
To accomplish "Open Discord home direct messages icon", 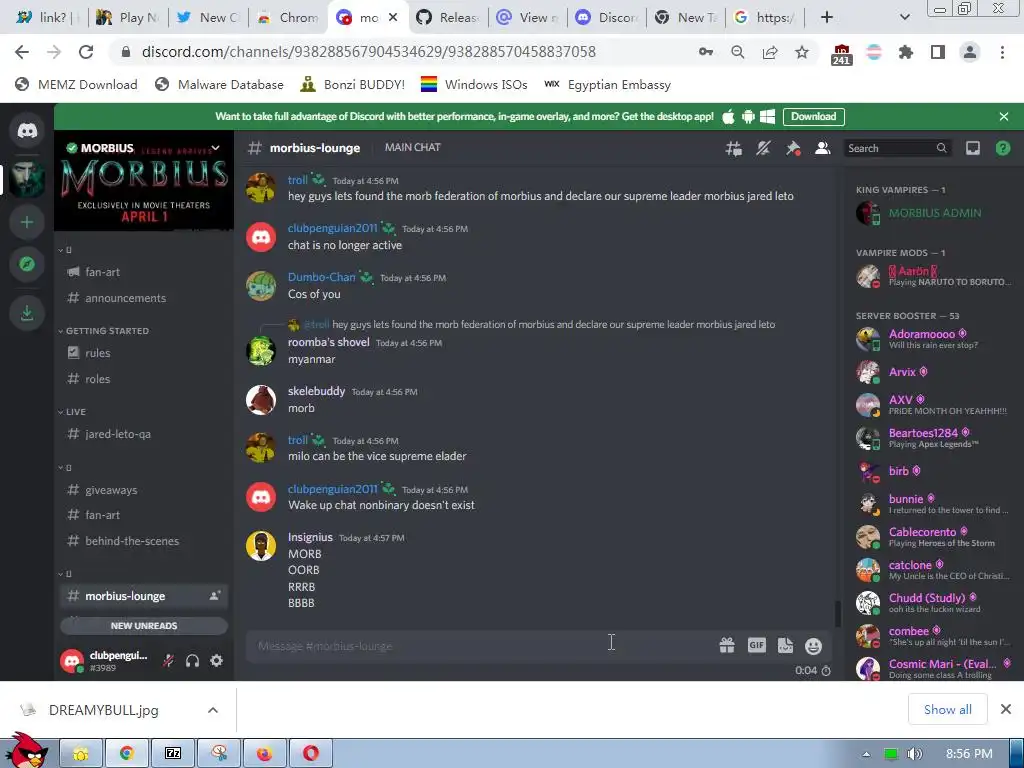I will pos(27,131).
